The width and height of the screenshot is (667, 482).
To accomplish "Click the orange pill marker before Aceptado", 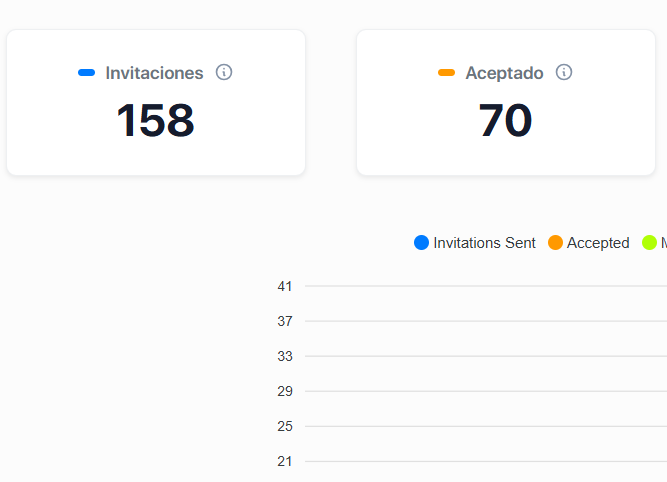I will [x=446, y=73].
